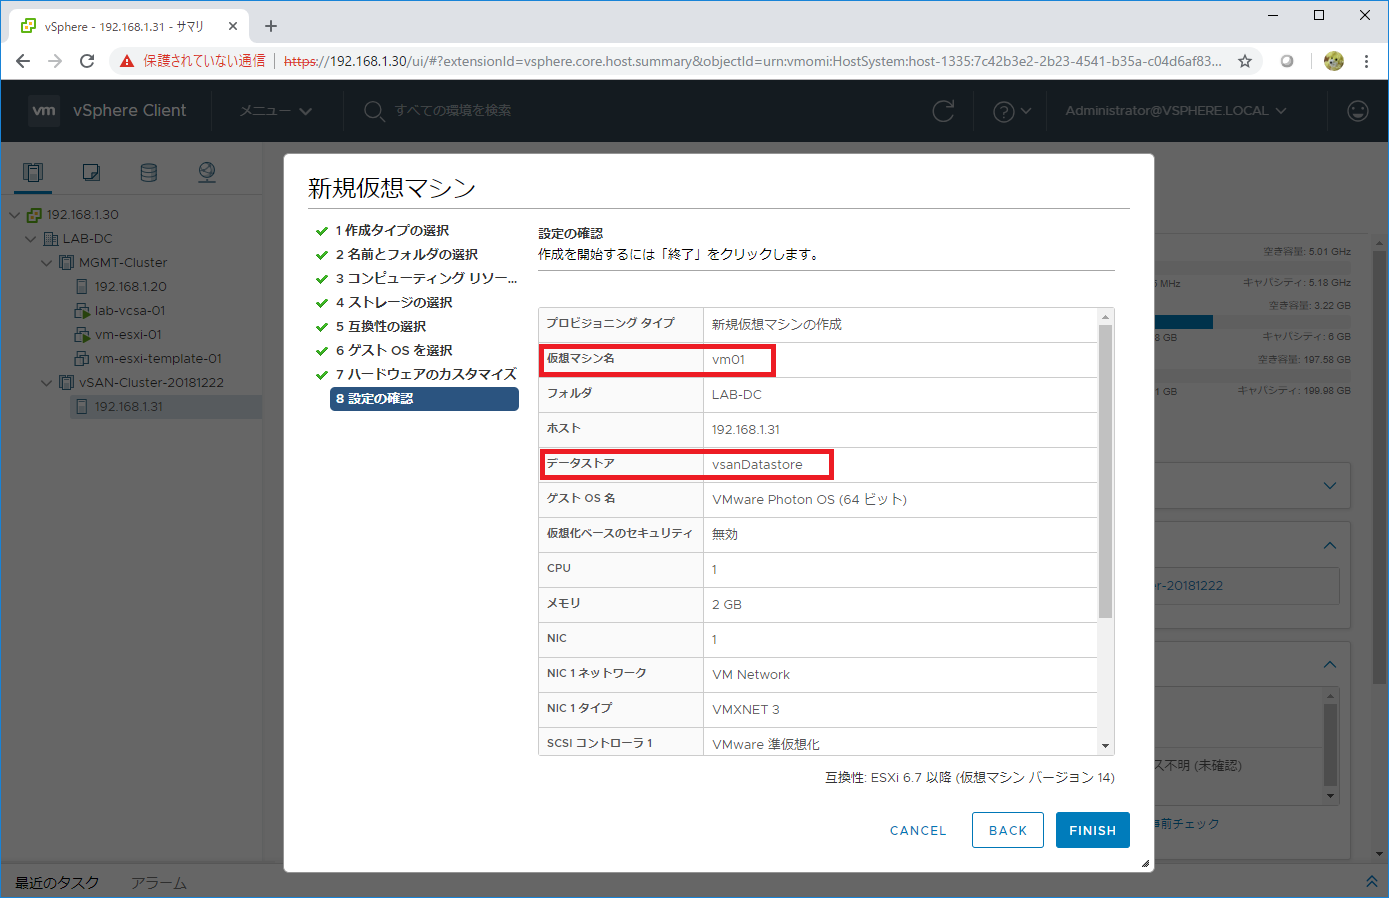Screen dimensions: 1389x898
Task: Expand the bottom task panel chevrons
Action: point(1371,882)
